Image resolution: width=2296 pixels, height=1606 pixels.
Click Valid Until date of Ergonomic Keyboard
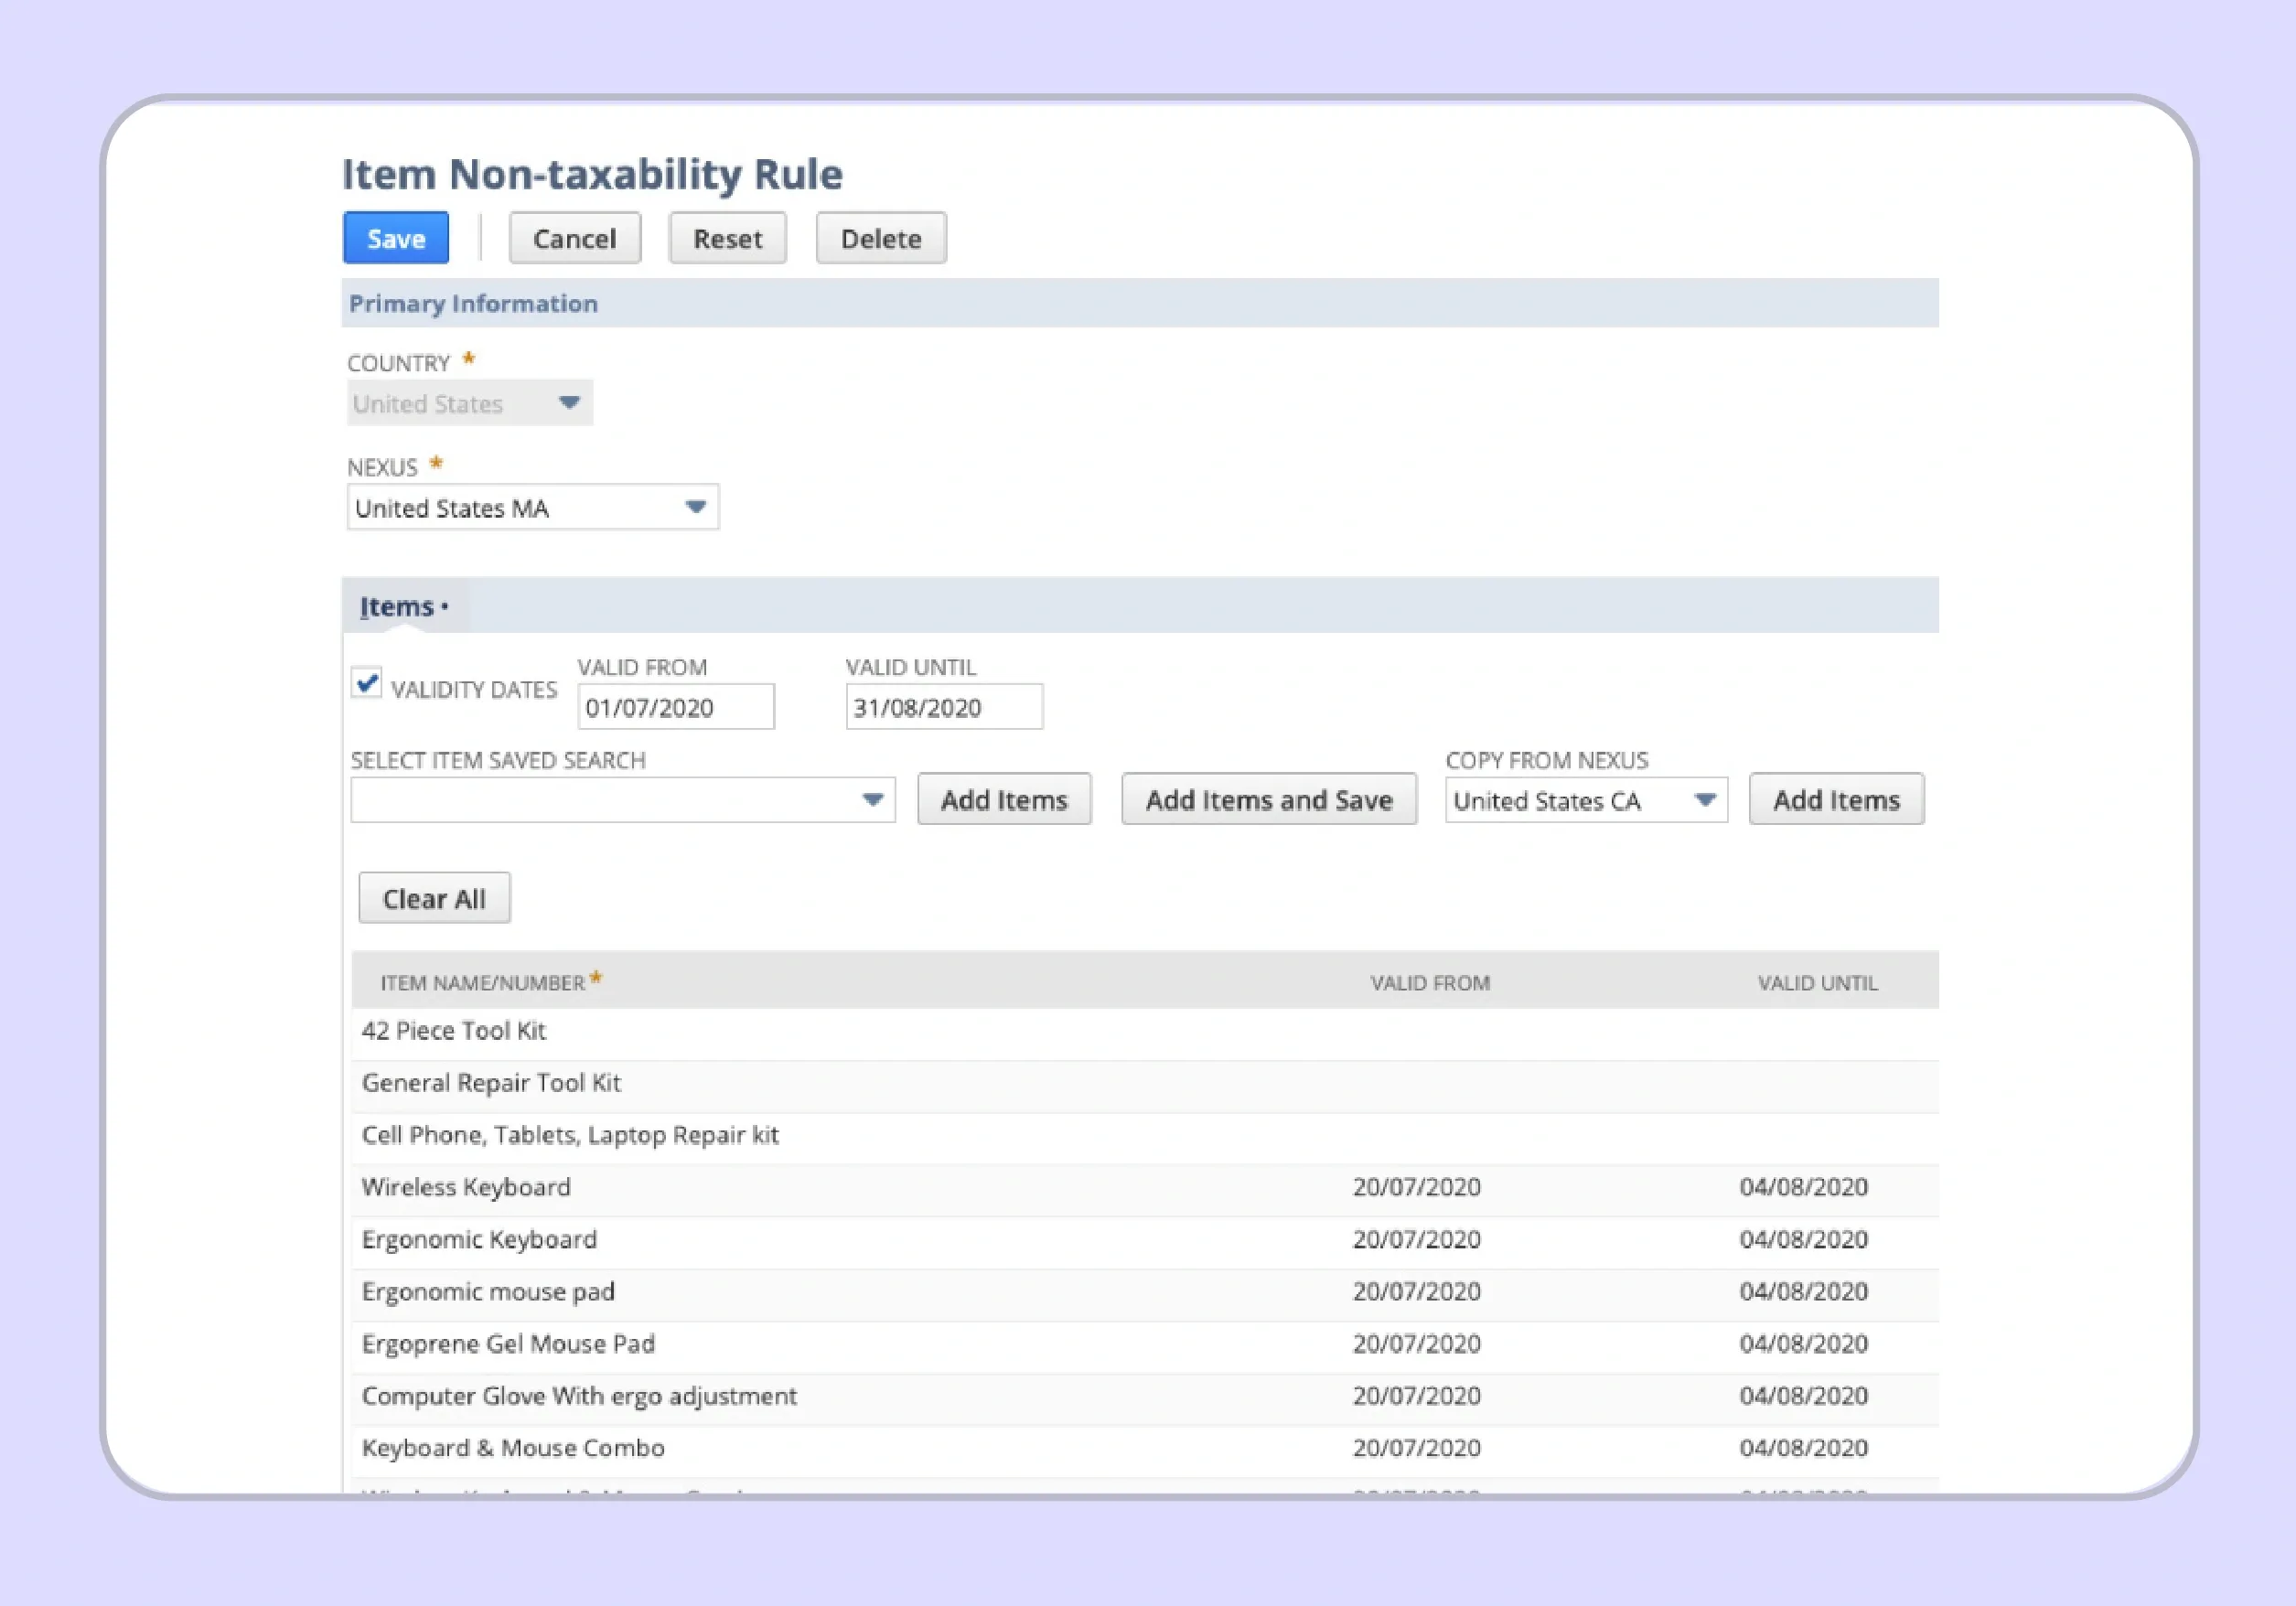click(1803, 1239)
